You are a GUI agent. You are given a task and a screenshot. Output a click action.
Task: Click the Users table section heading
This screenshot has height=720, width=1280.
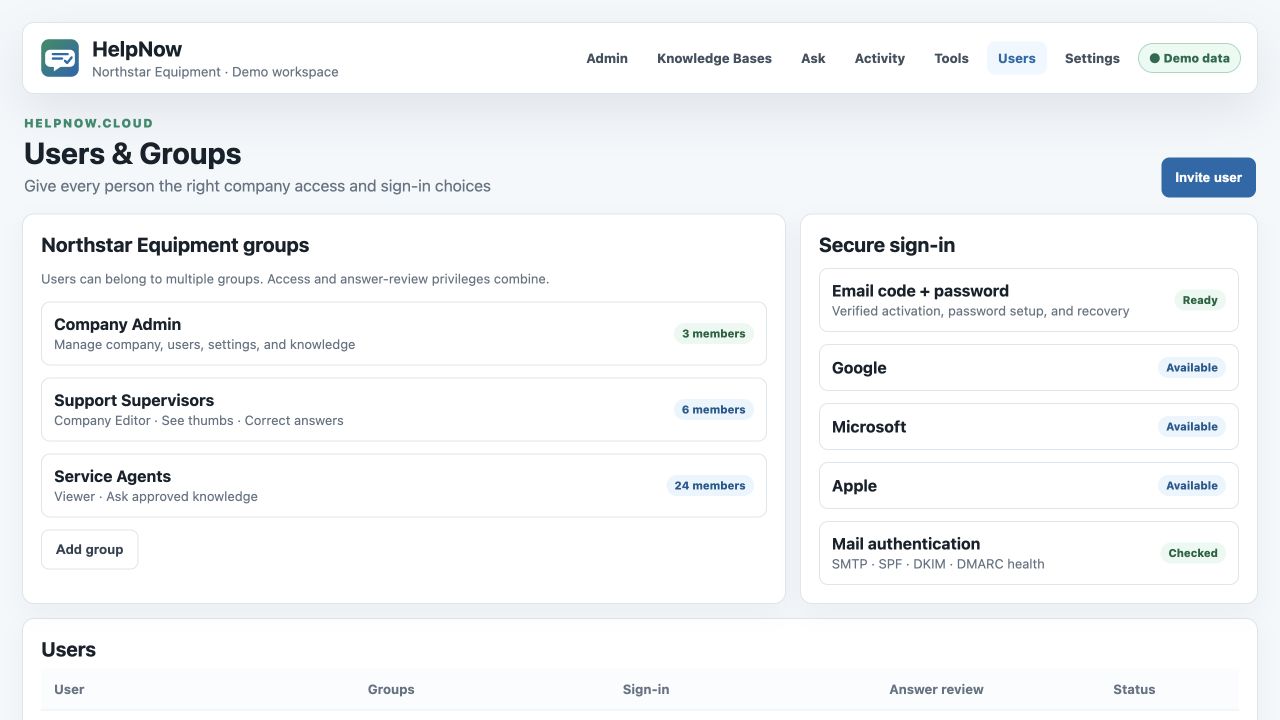click(x=69, y=649)
